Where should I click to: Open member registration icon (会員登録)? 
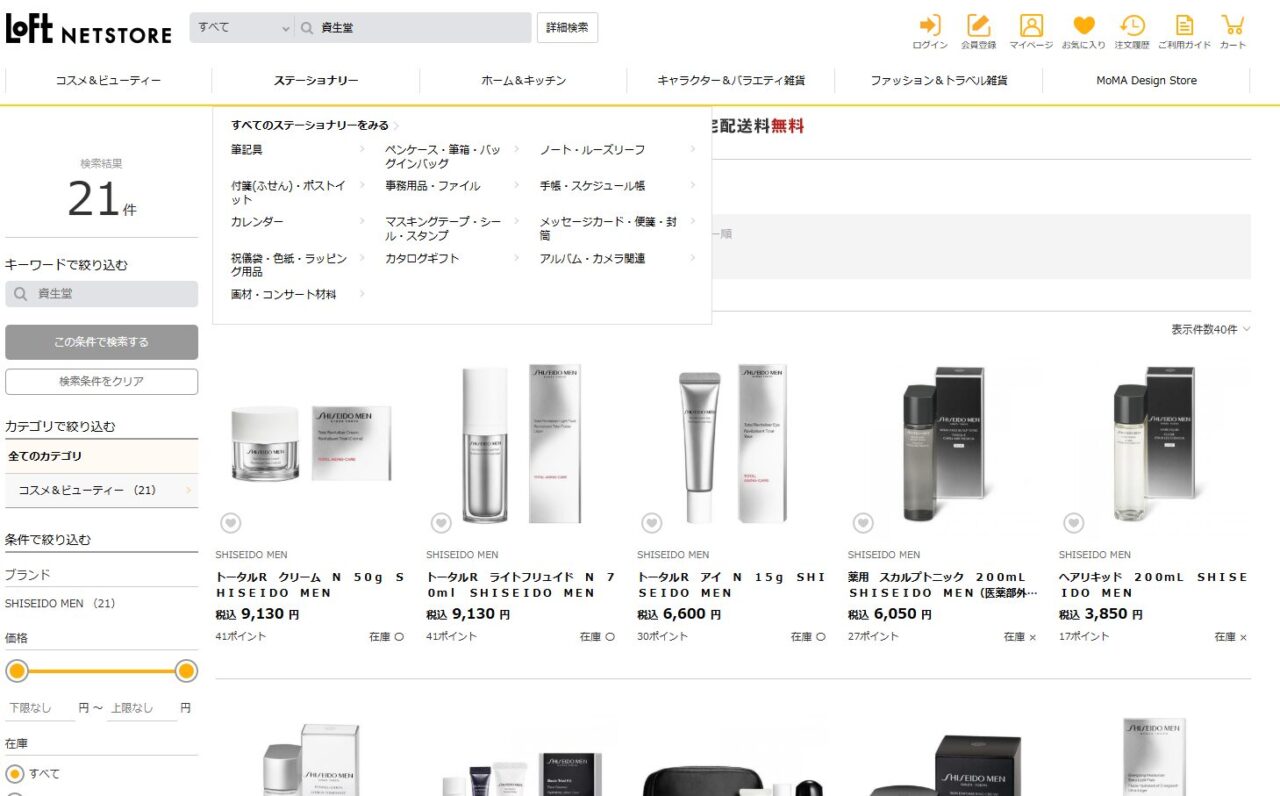tap(978, 31)
